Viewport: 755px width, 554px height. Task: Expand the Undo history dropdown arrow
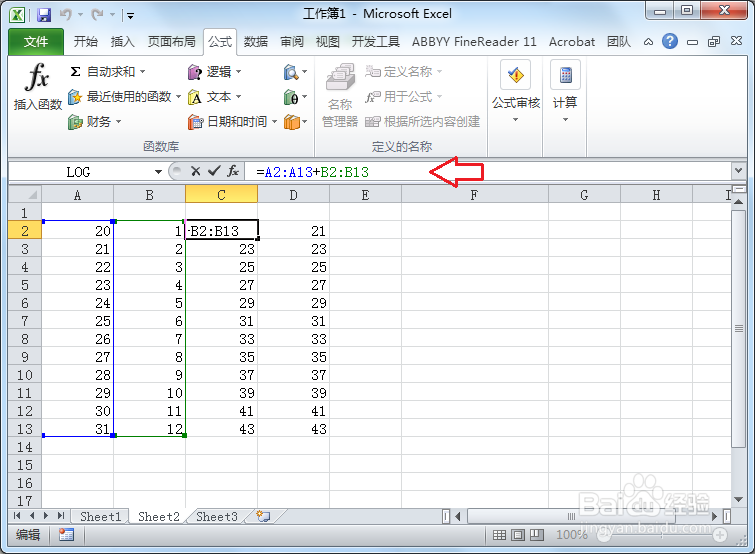[x=80, y=15]
